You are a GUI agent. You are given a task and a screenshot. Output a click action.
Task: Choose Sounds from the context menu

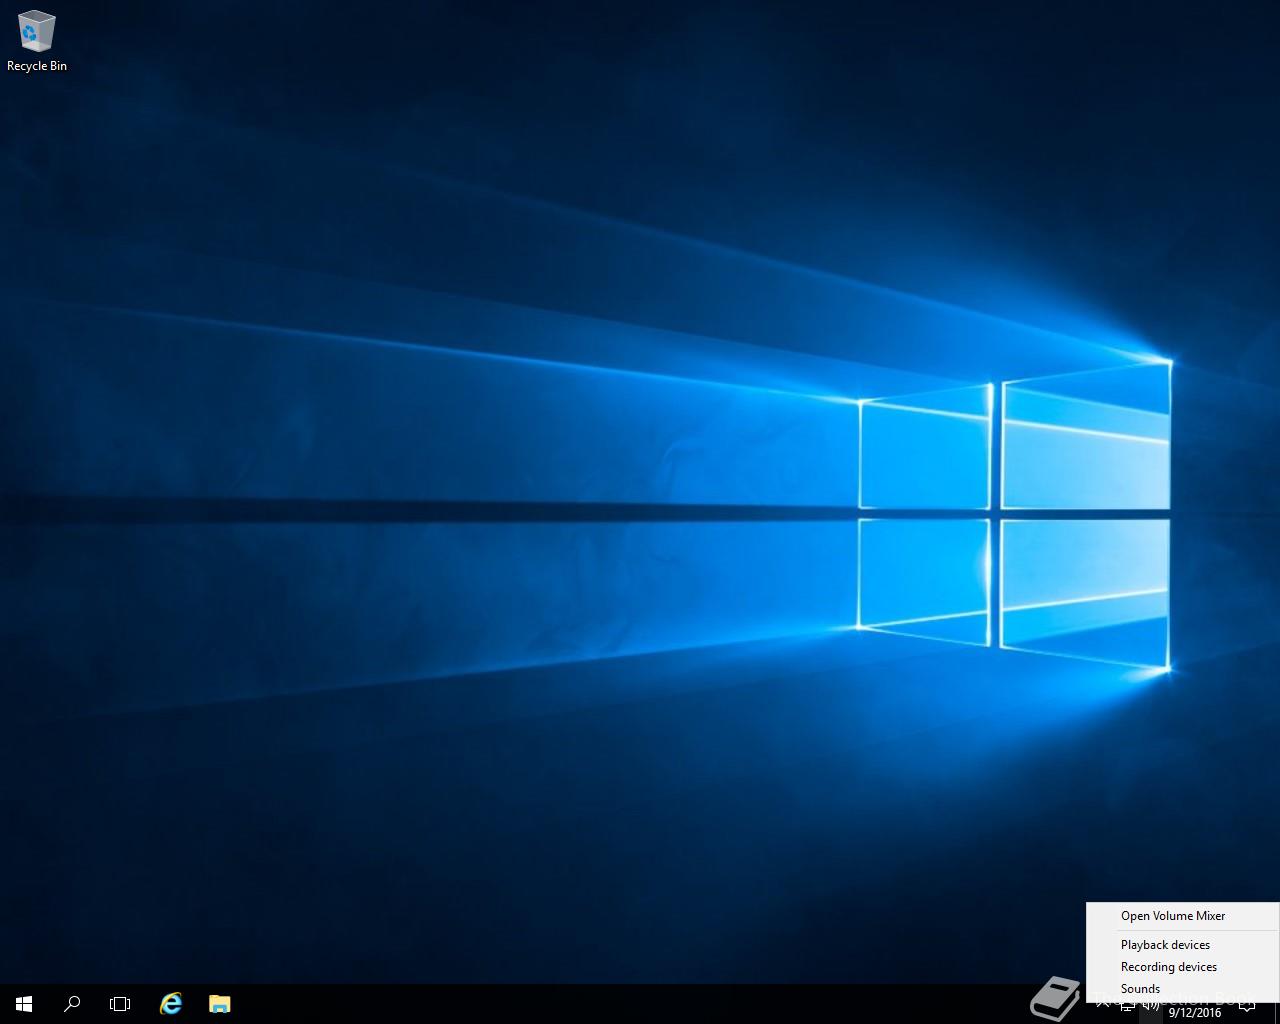1182,989
